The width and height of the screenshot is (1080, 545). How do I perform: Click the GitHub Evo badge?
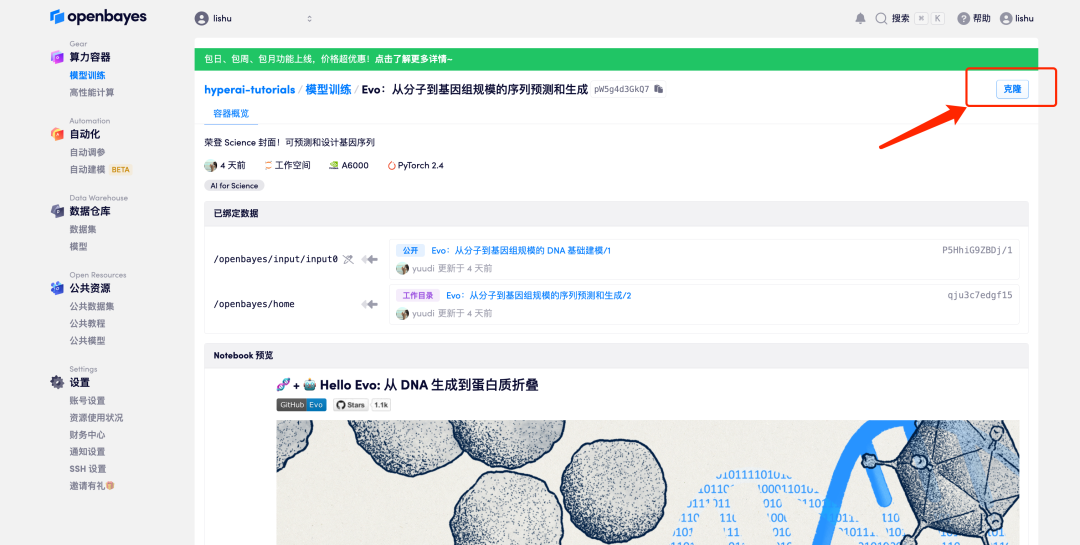point(301,405)
